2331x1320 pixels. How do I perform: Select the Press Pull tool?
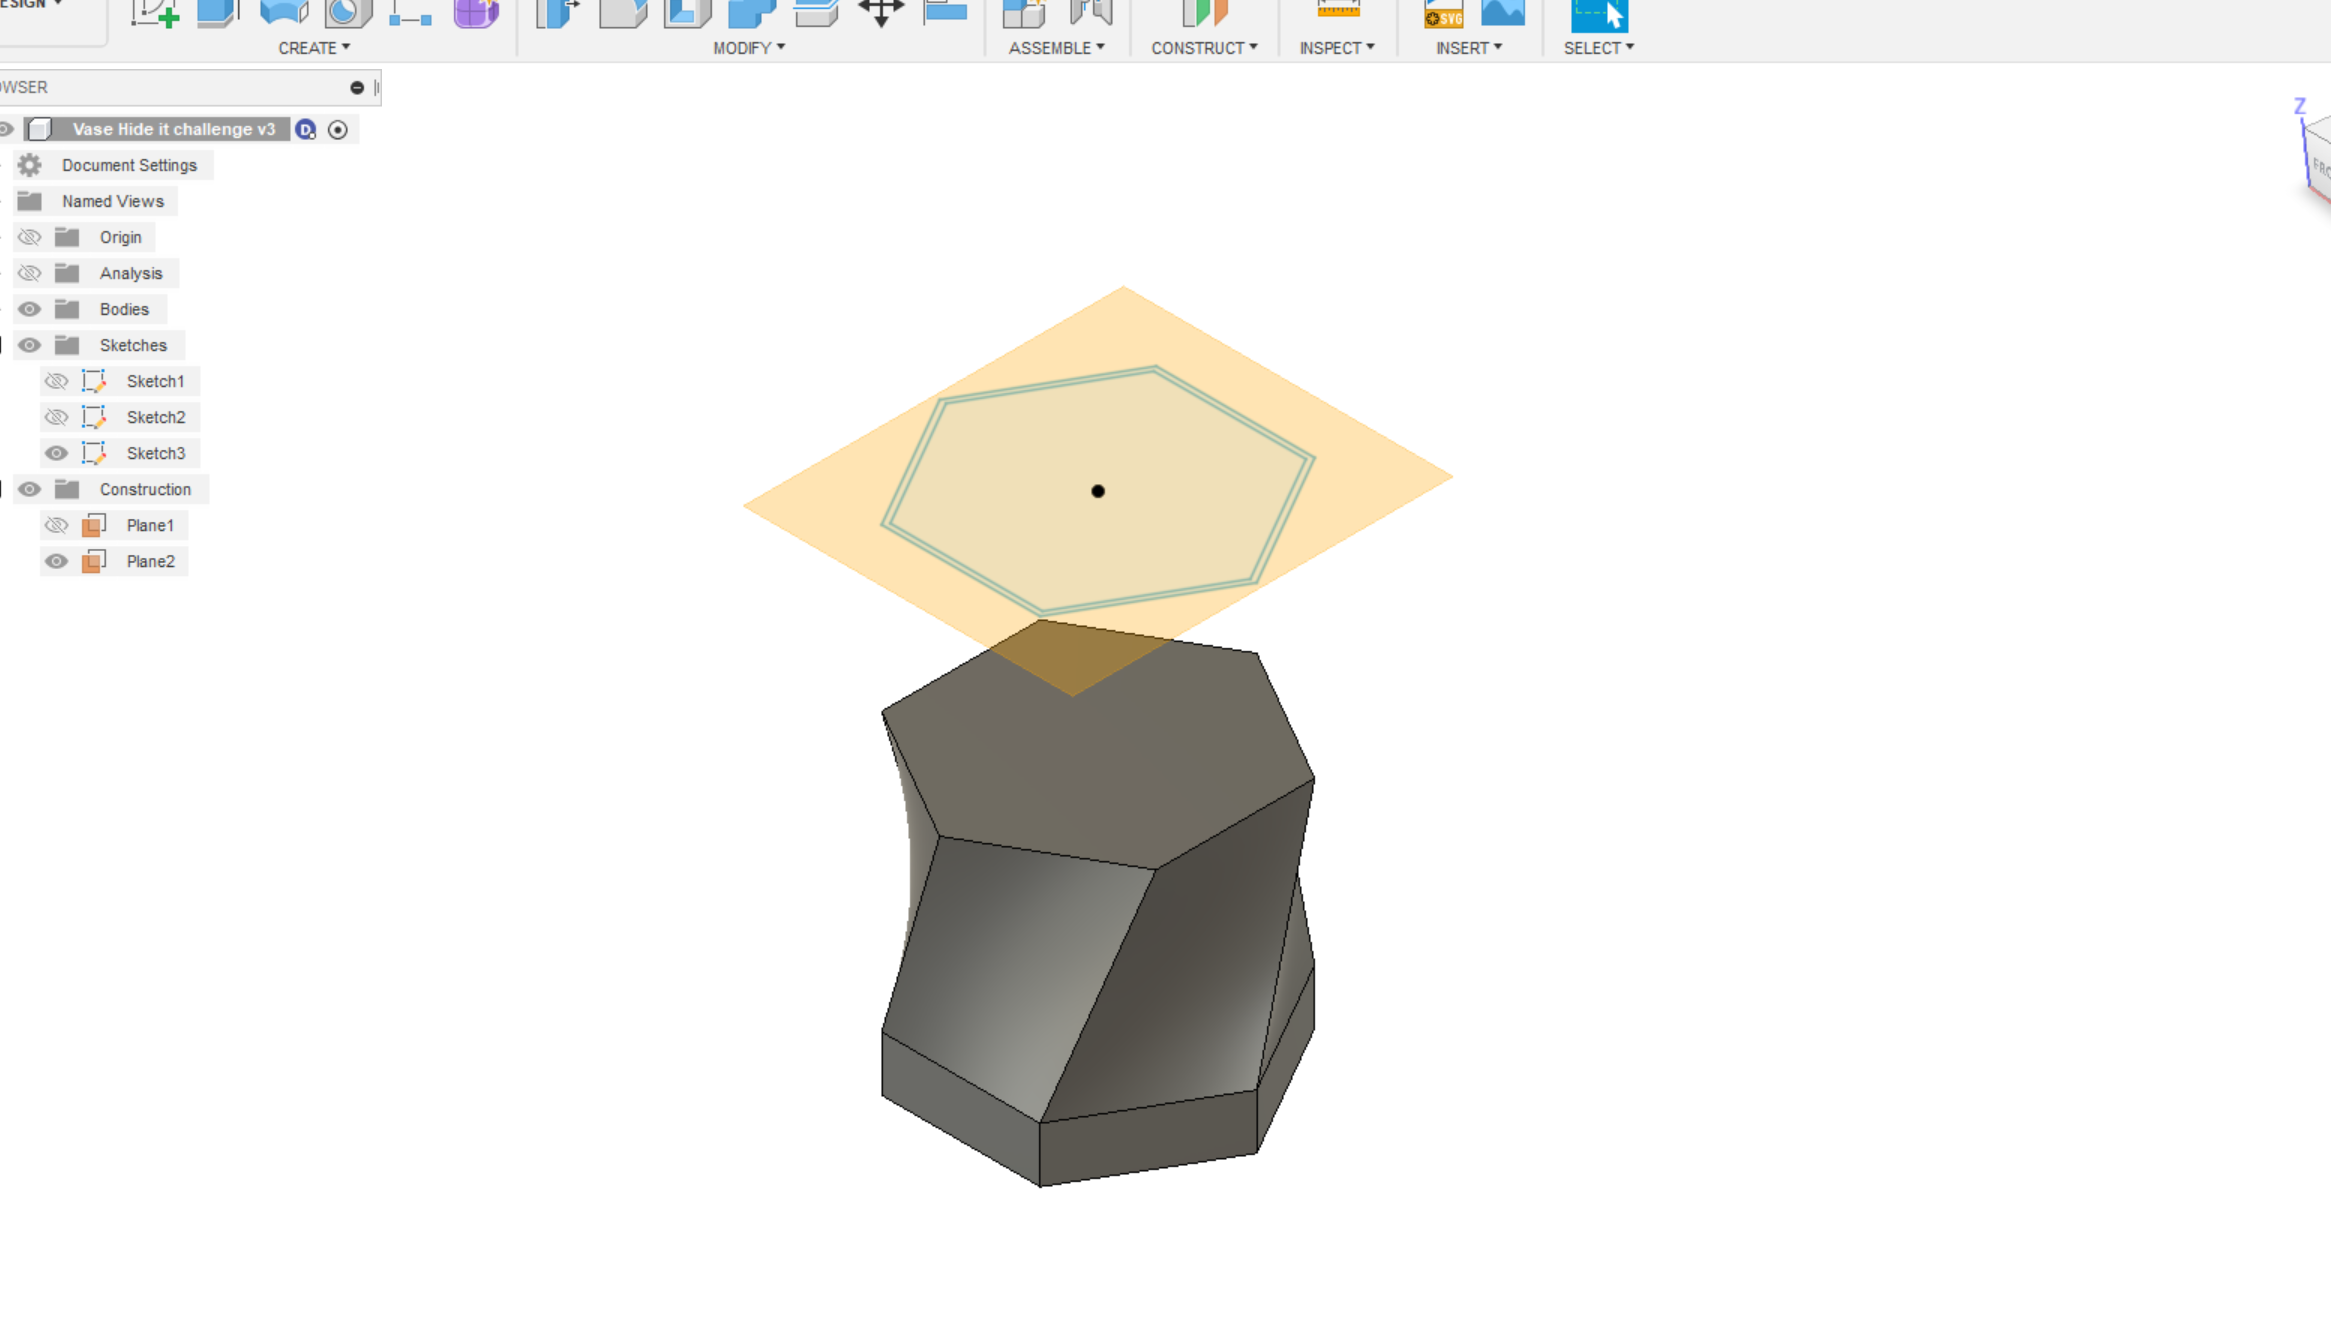point(557,12)
